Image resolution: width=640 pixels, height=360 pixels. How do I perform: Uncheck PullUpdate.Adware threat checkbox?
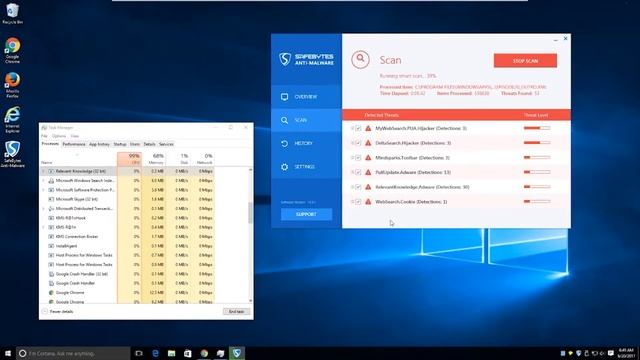pyautogui.click(x=358, y=172)
